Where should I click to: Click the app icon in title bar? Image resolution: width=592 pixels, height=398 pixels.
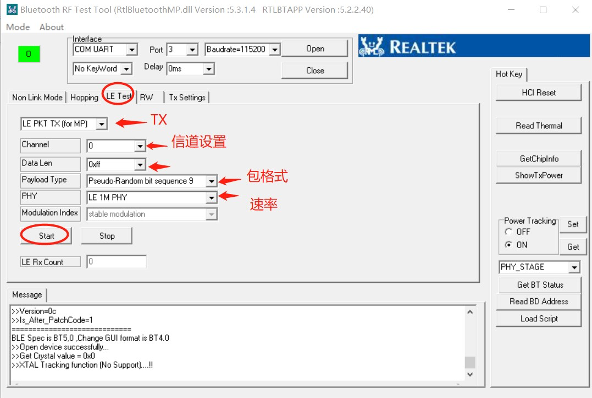12,9
